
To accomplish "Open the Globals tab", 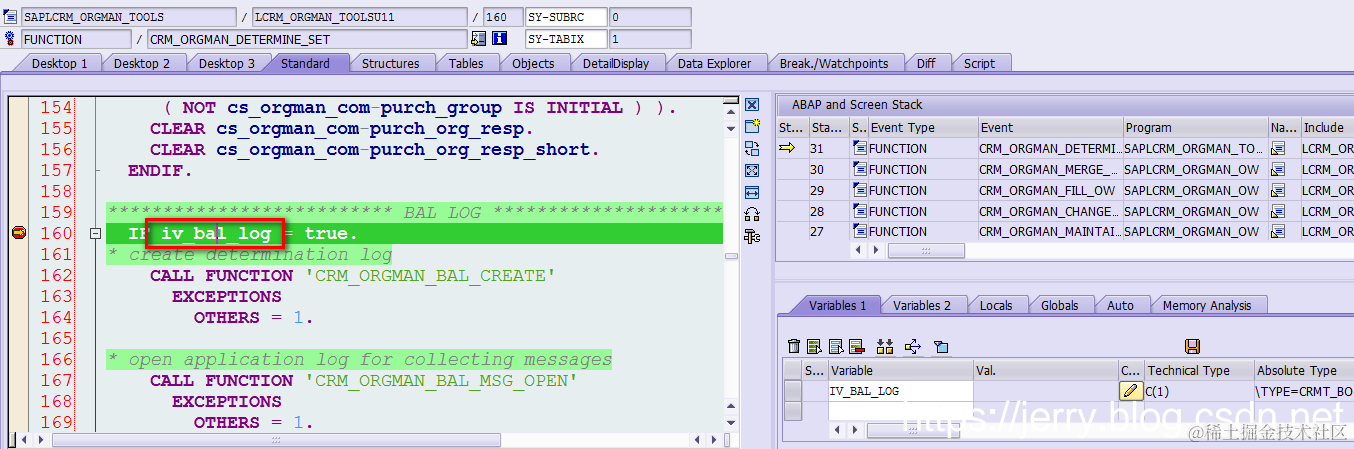I will pos(1059,305).
